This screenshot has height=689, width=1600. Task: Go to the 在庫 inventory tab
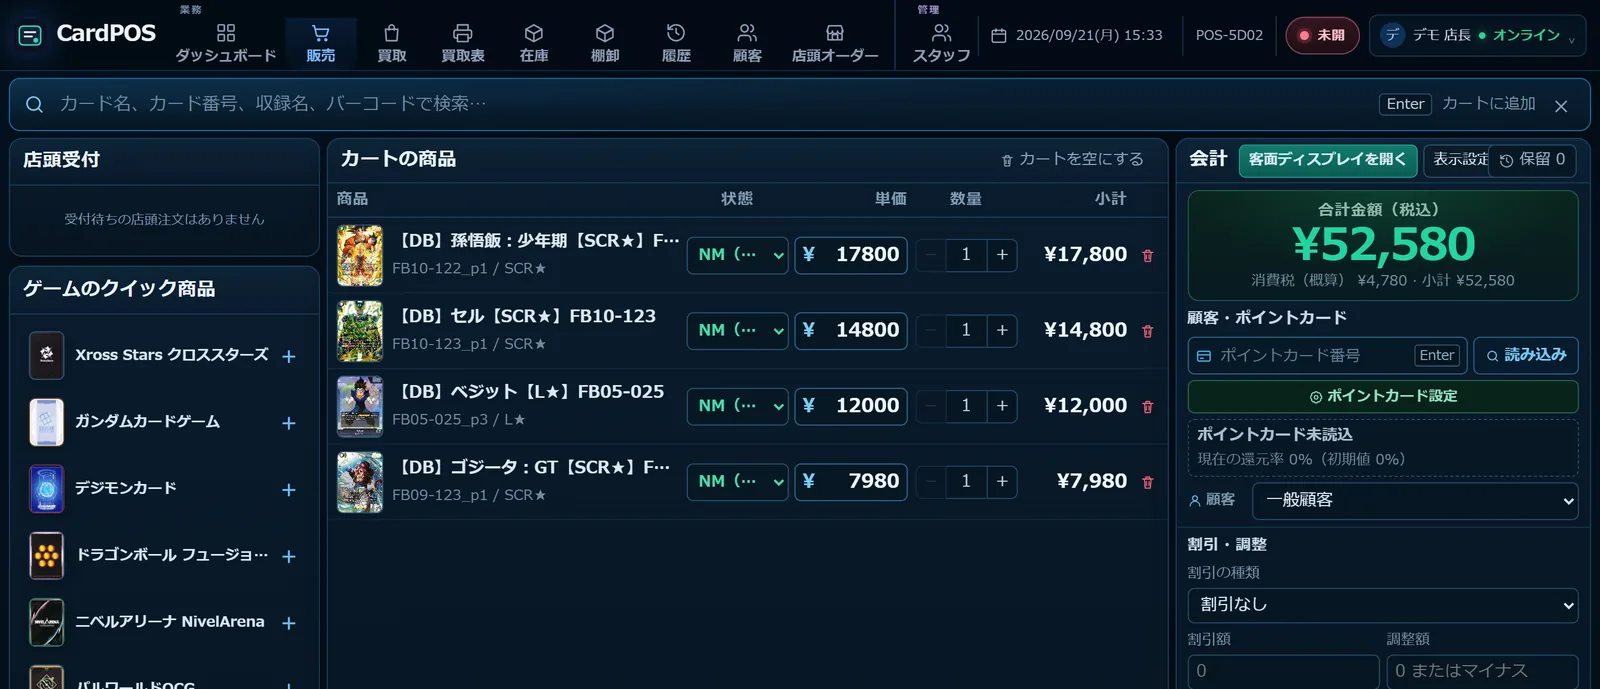(534, 43)
